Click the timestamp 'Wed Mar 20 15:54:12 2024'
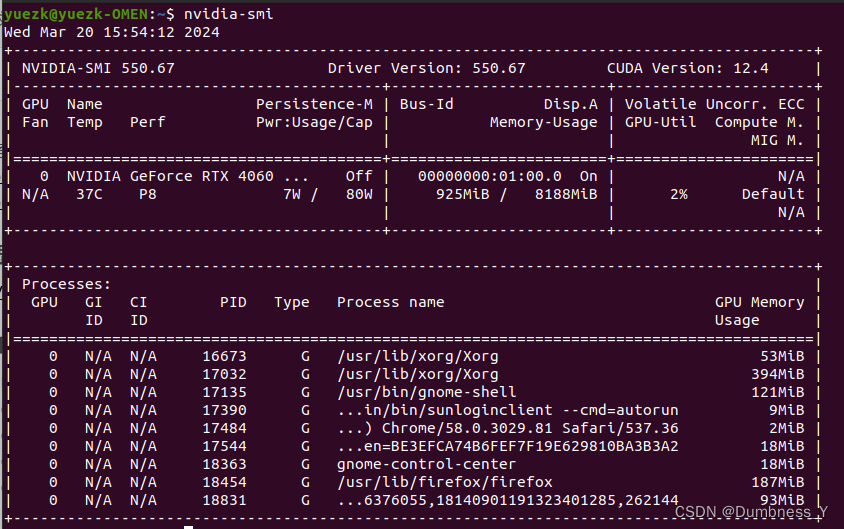The image size is (844, 529). point(112,32)
